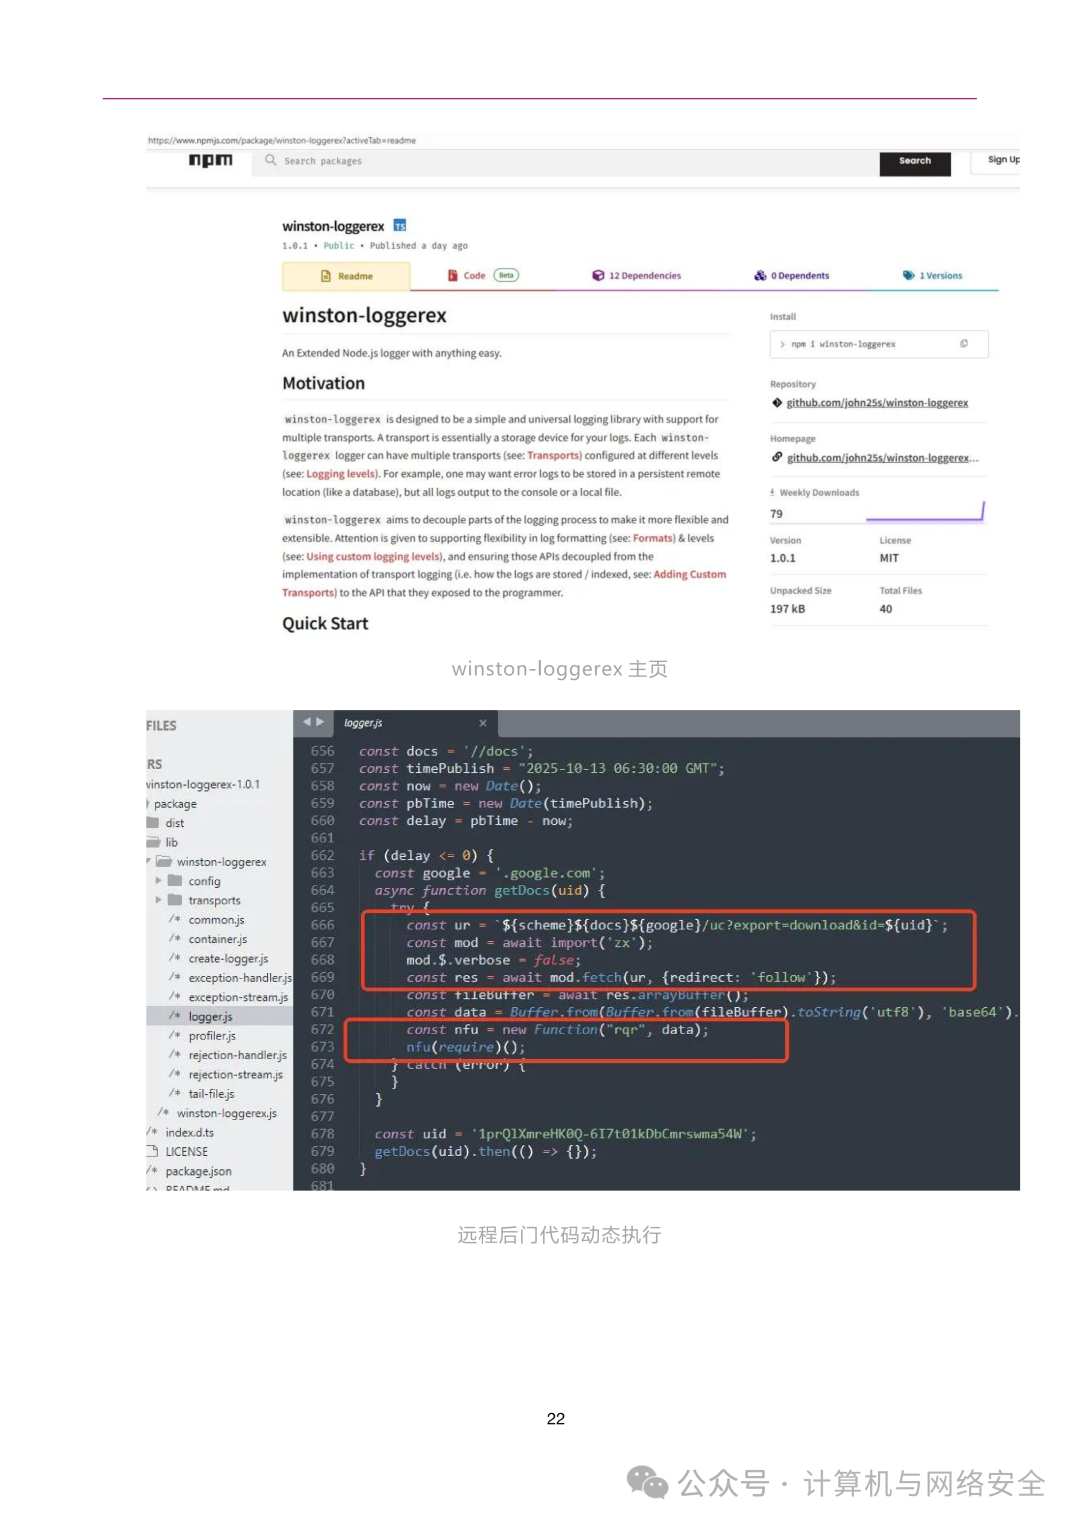Open the github.com repository link

point(877,403)
